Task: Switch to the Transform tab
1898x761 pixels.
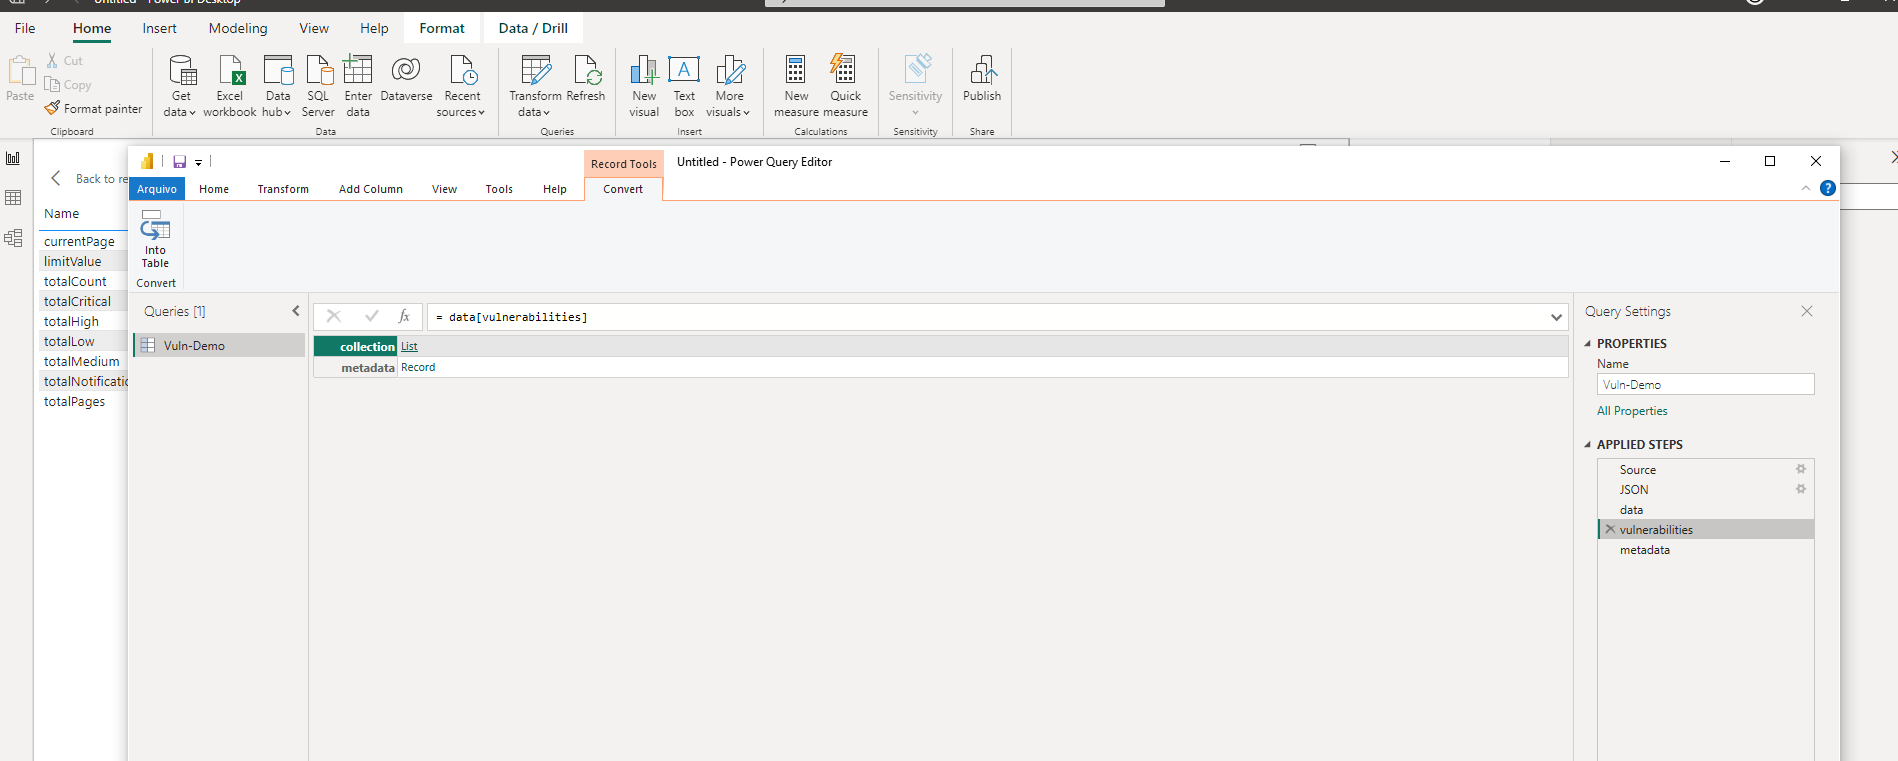Action: (283, 189)
